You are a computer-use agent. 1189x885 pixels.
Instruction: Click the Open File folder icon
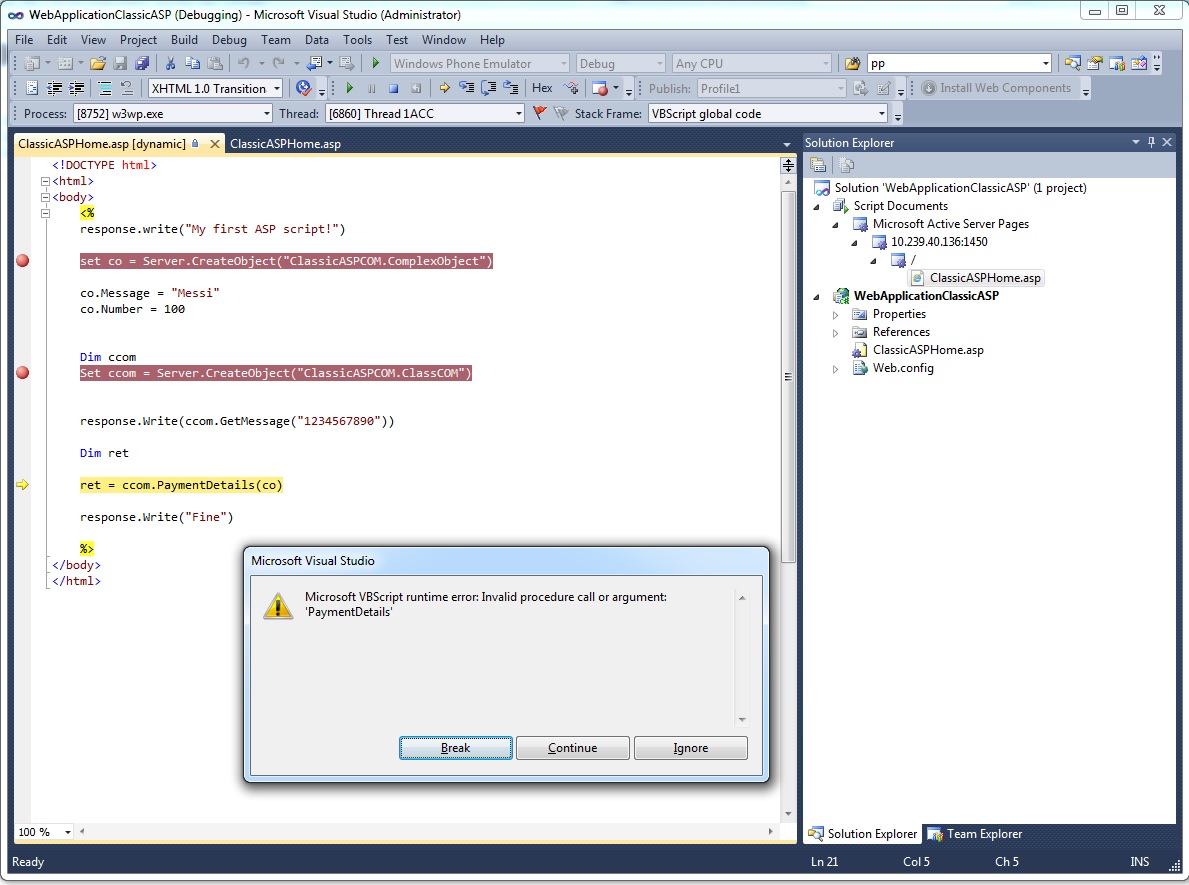[x=98, y=64]
